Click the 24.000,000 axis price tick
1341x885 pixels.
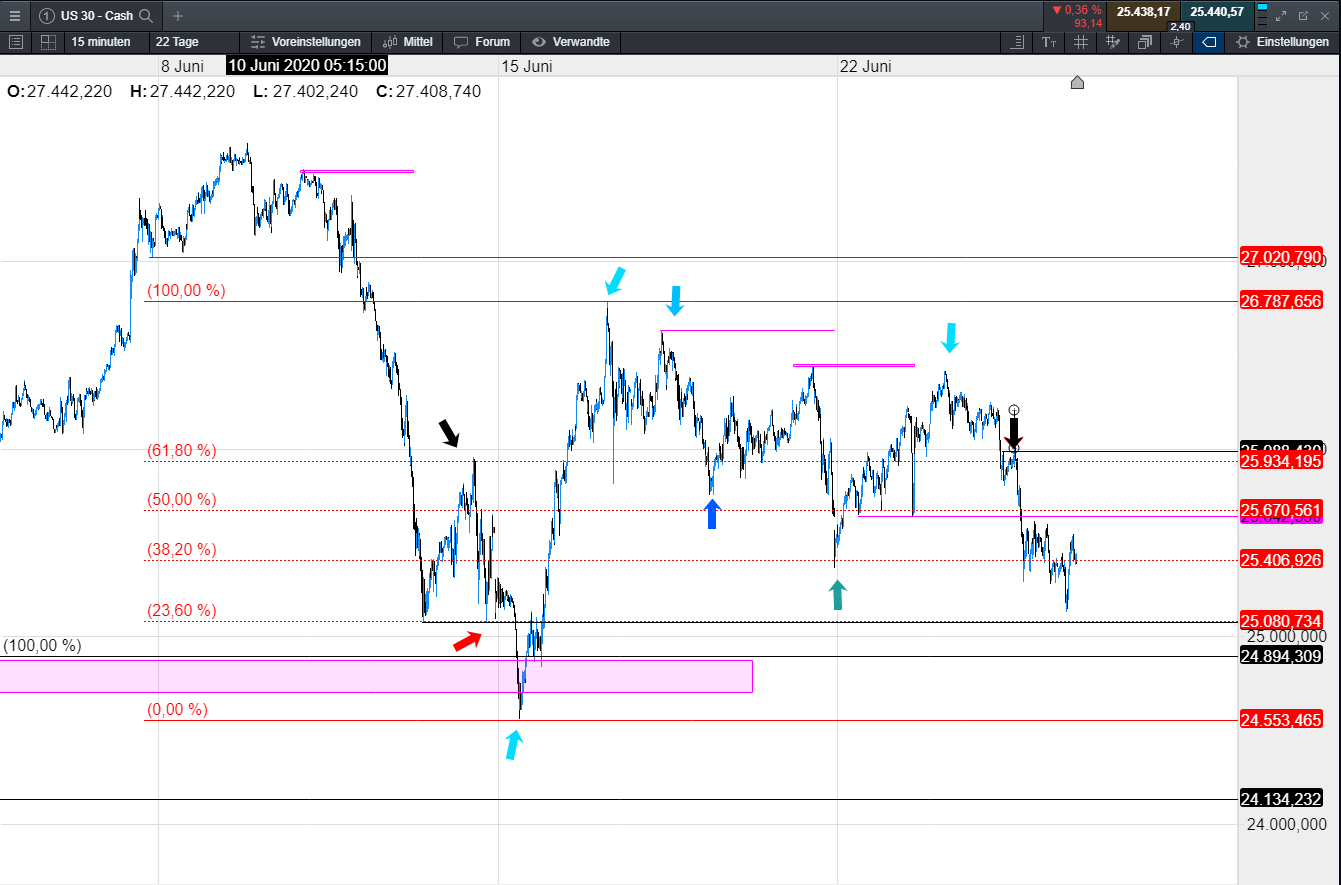[x=1285, y=824]
